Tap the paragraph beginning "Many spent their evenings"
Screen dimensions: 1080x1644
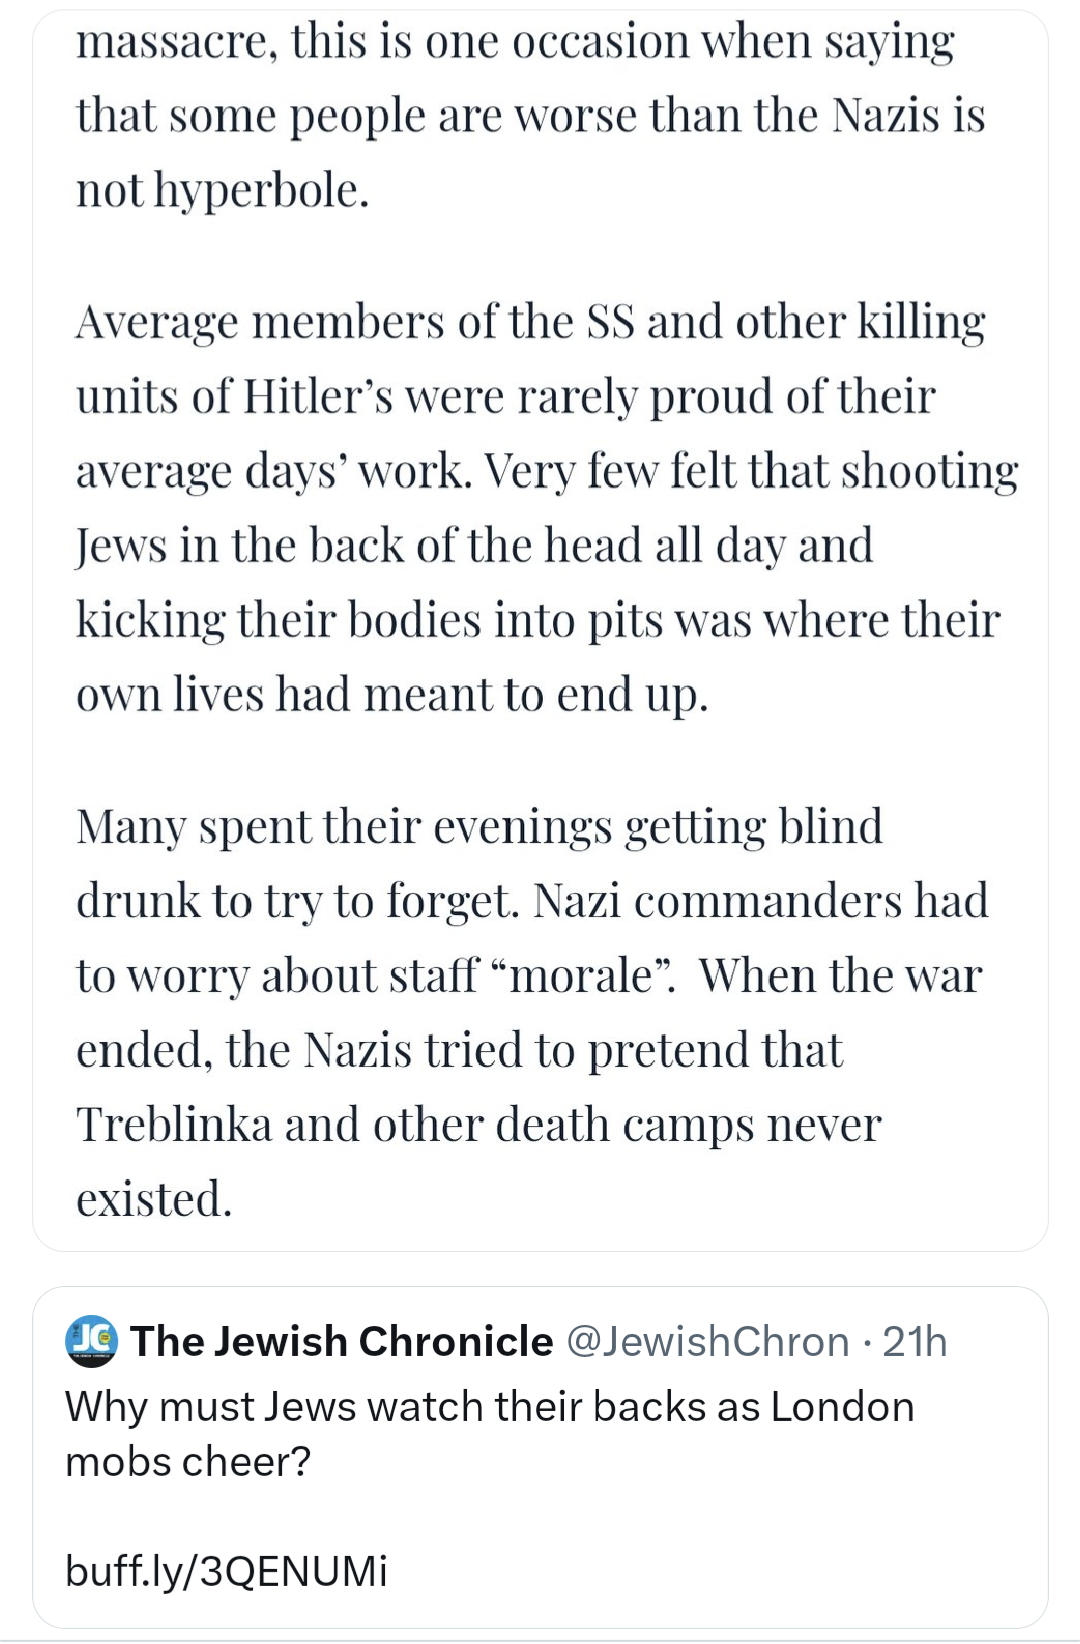(x=479, y=828)
